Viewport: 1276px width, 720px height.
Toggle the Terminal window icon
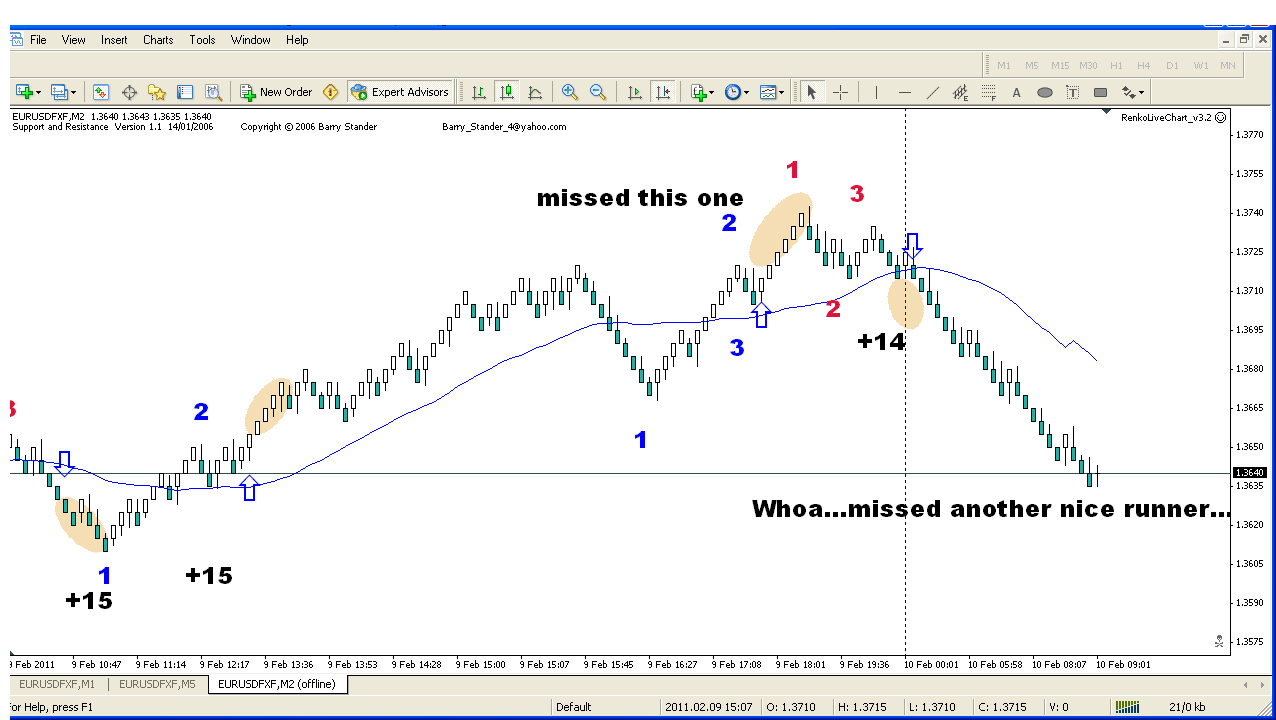click(x=185, y=92)
